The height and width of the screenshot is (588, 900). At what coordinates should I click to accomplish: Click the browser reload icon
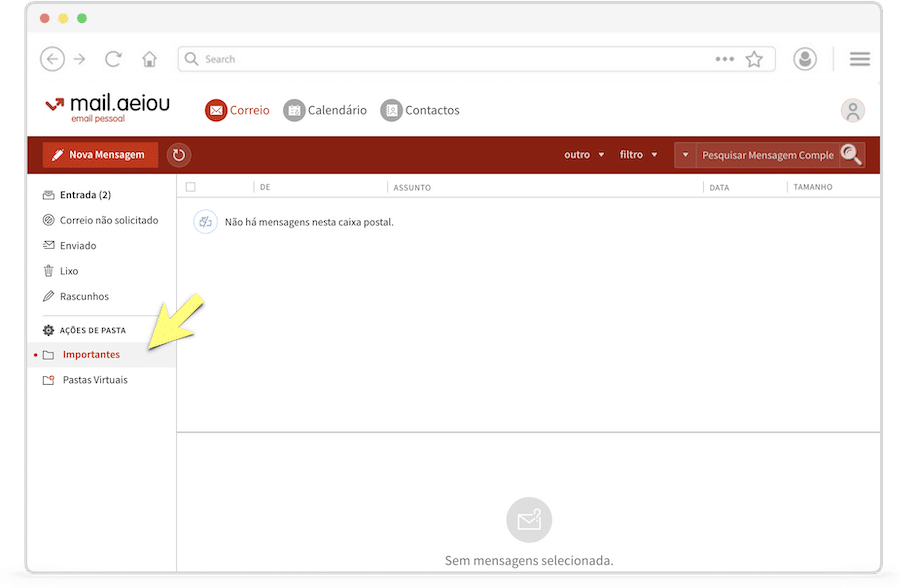click(x=113, y=60)
